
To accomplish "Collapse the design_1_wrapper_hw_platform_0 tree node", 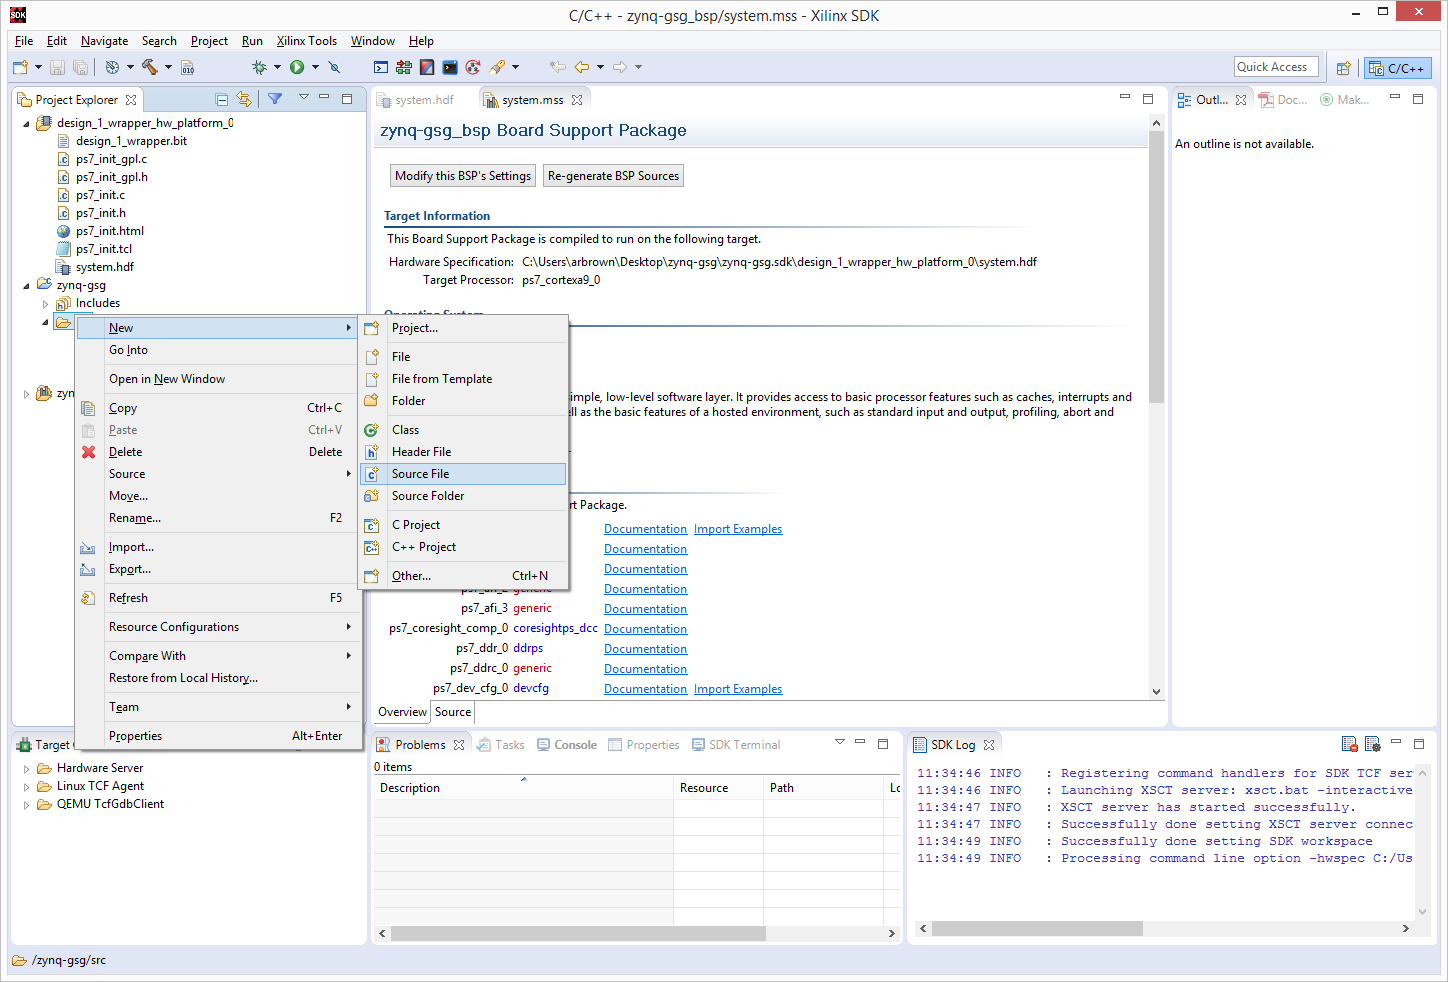I will pyautogui.click(x=27, y=123).
